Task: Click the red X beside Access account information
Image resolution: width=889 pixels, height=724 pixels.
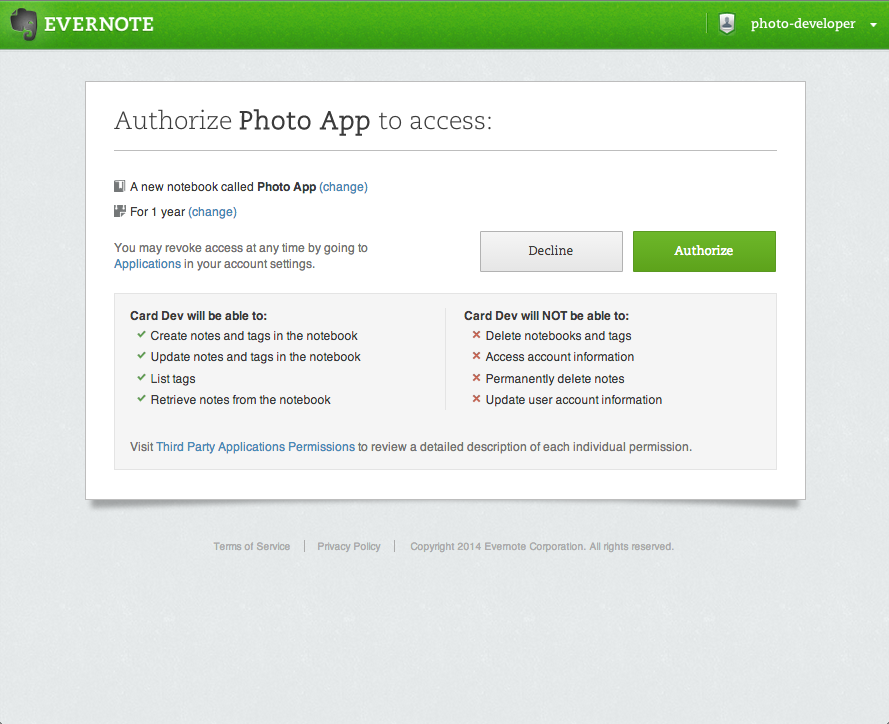Action: point(476,357)
